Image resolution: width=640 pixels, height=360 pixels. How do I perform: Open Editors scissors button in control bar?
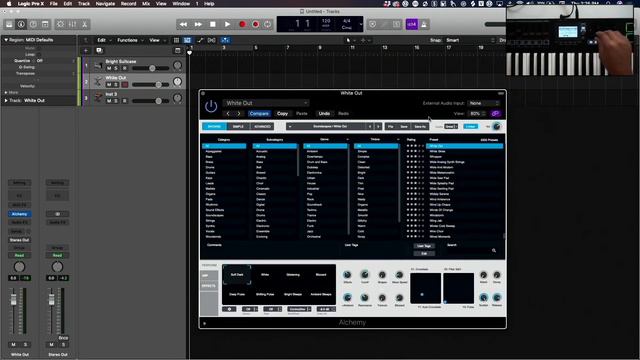[84, 24]
